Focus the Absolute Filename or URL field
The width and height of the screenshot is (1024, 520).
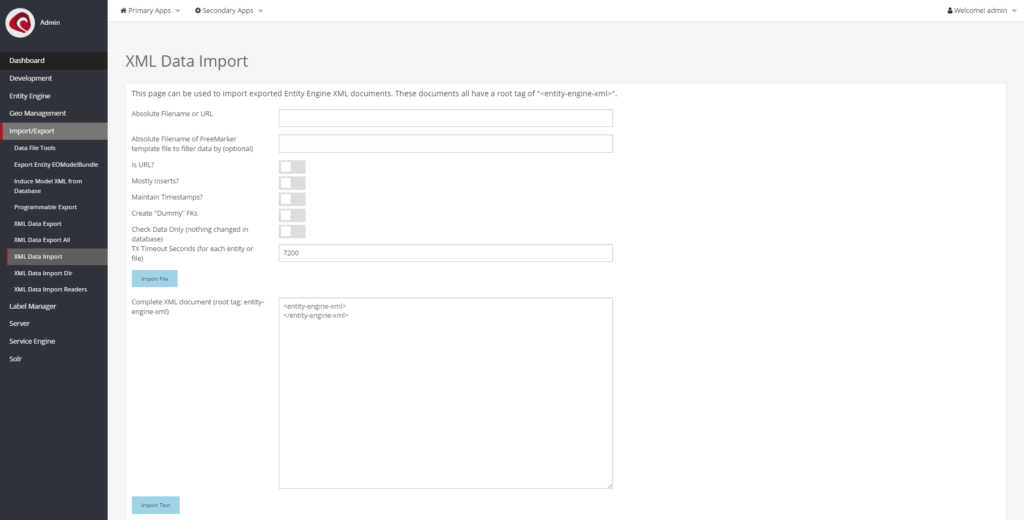pos(445,118)
